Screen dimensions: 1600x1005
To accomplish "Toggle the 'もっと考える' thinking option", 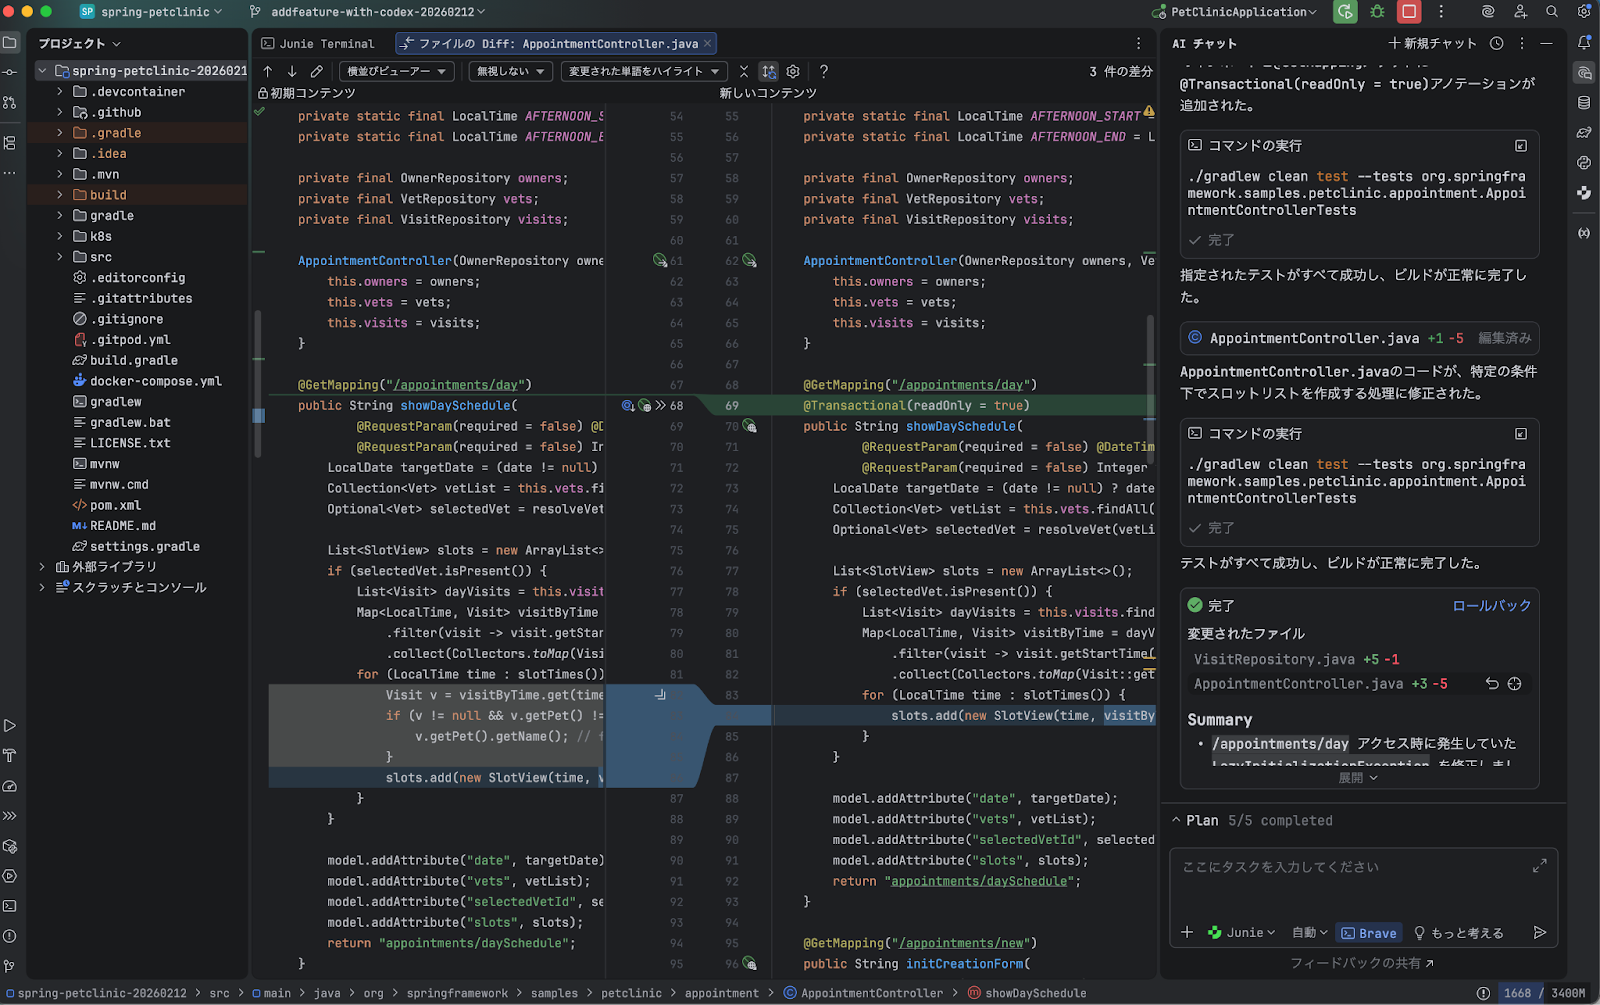I will [x=1458, y=932].
